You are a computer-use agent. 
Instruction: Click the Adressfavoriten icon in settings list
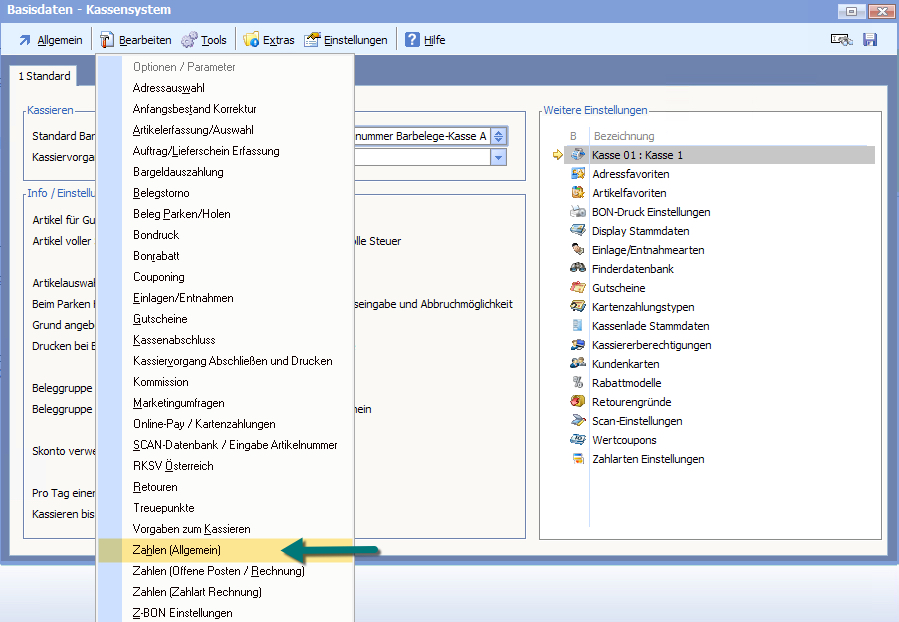tap(578, 174)
